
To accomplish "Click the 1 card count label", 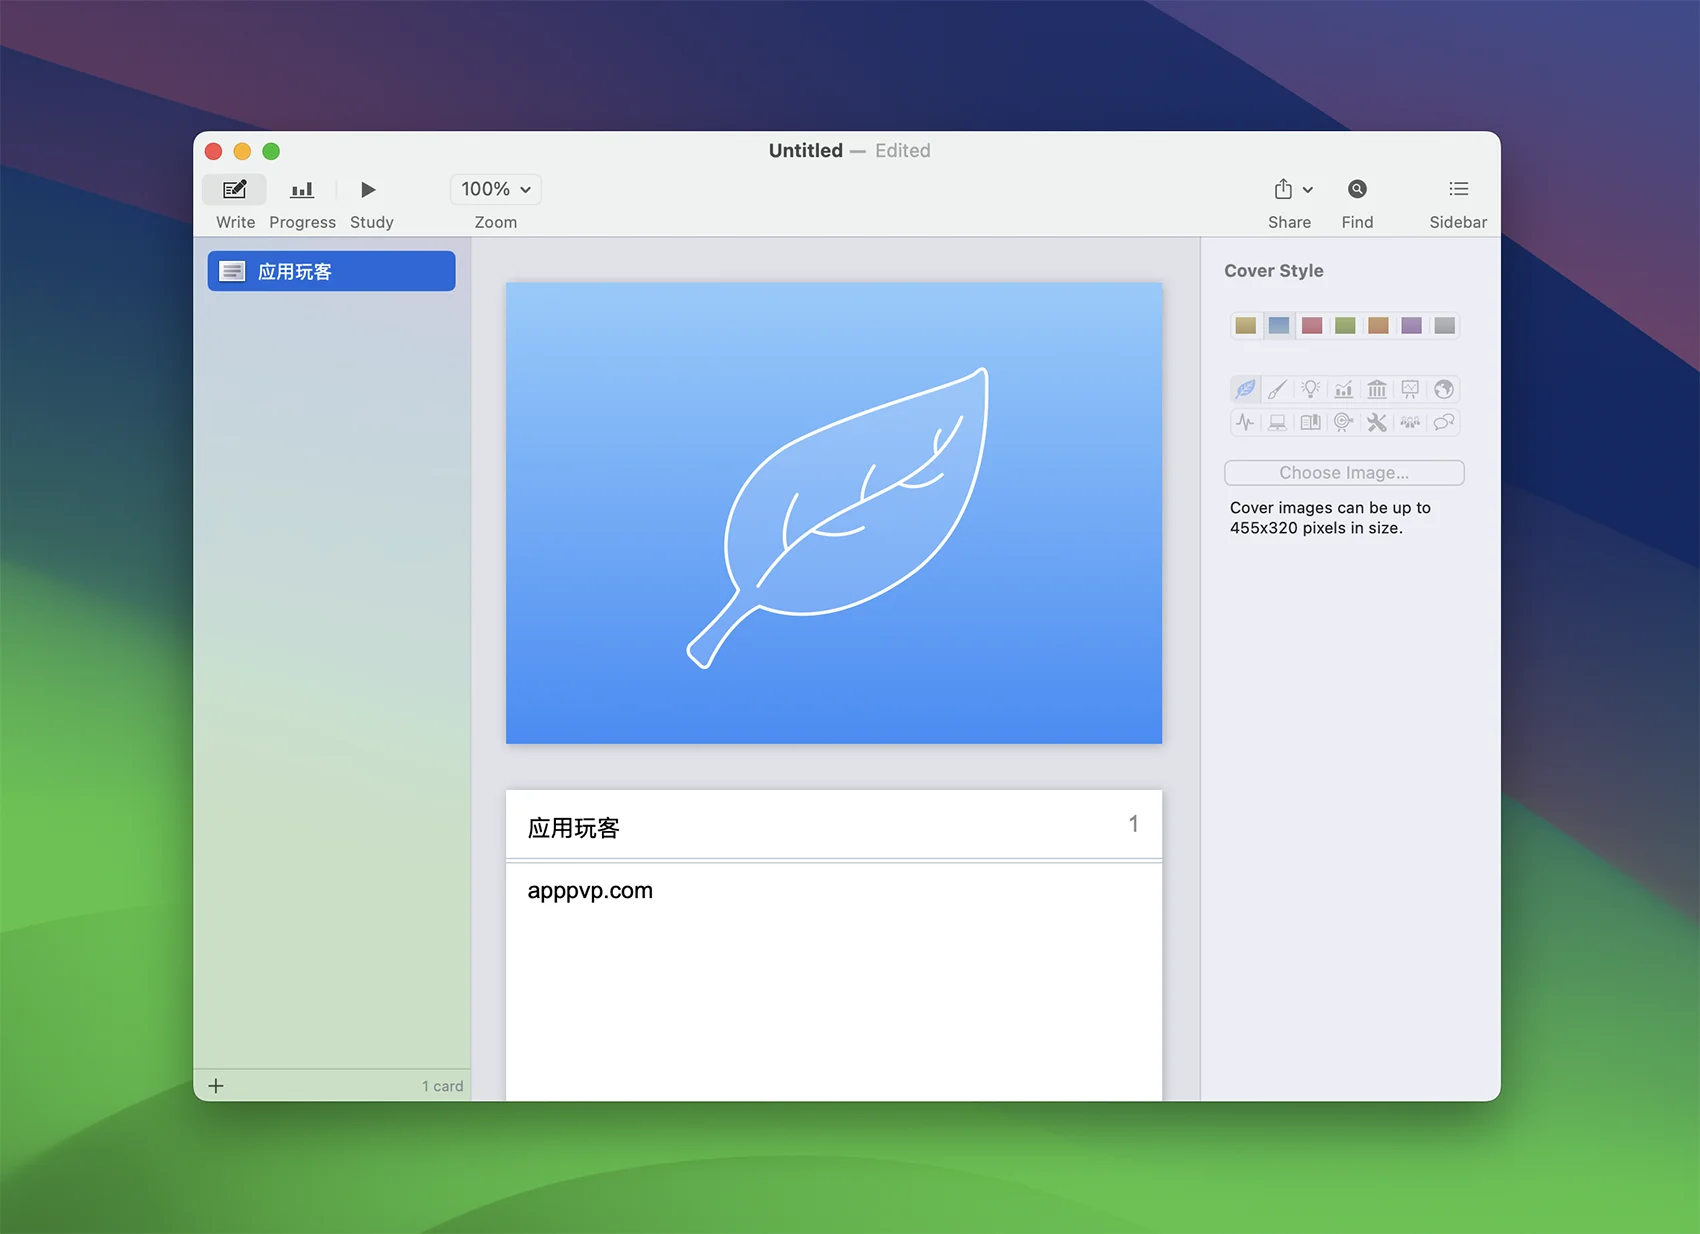I will pyautogui.click(x=442, y=1086).
